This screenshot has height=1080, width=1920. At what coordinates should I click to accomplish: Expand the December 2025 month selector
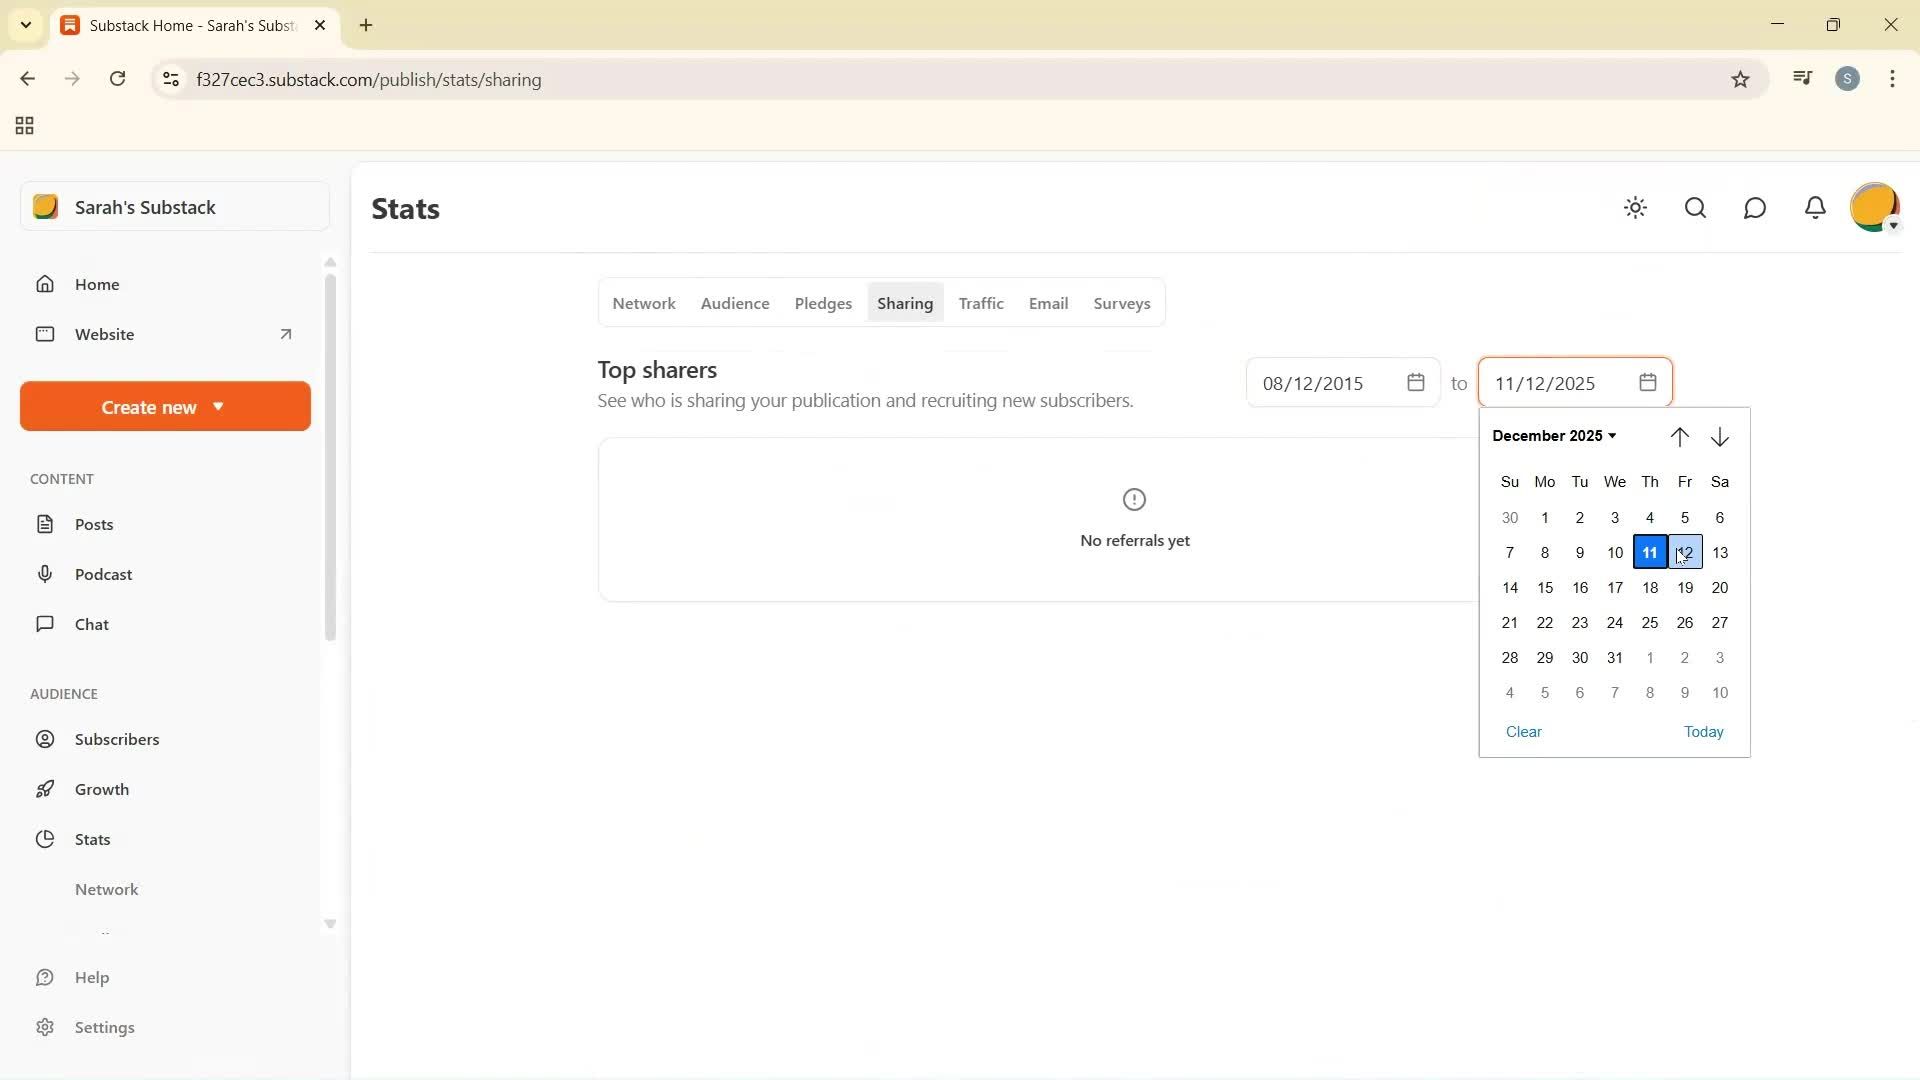point(1554,436)
